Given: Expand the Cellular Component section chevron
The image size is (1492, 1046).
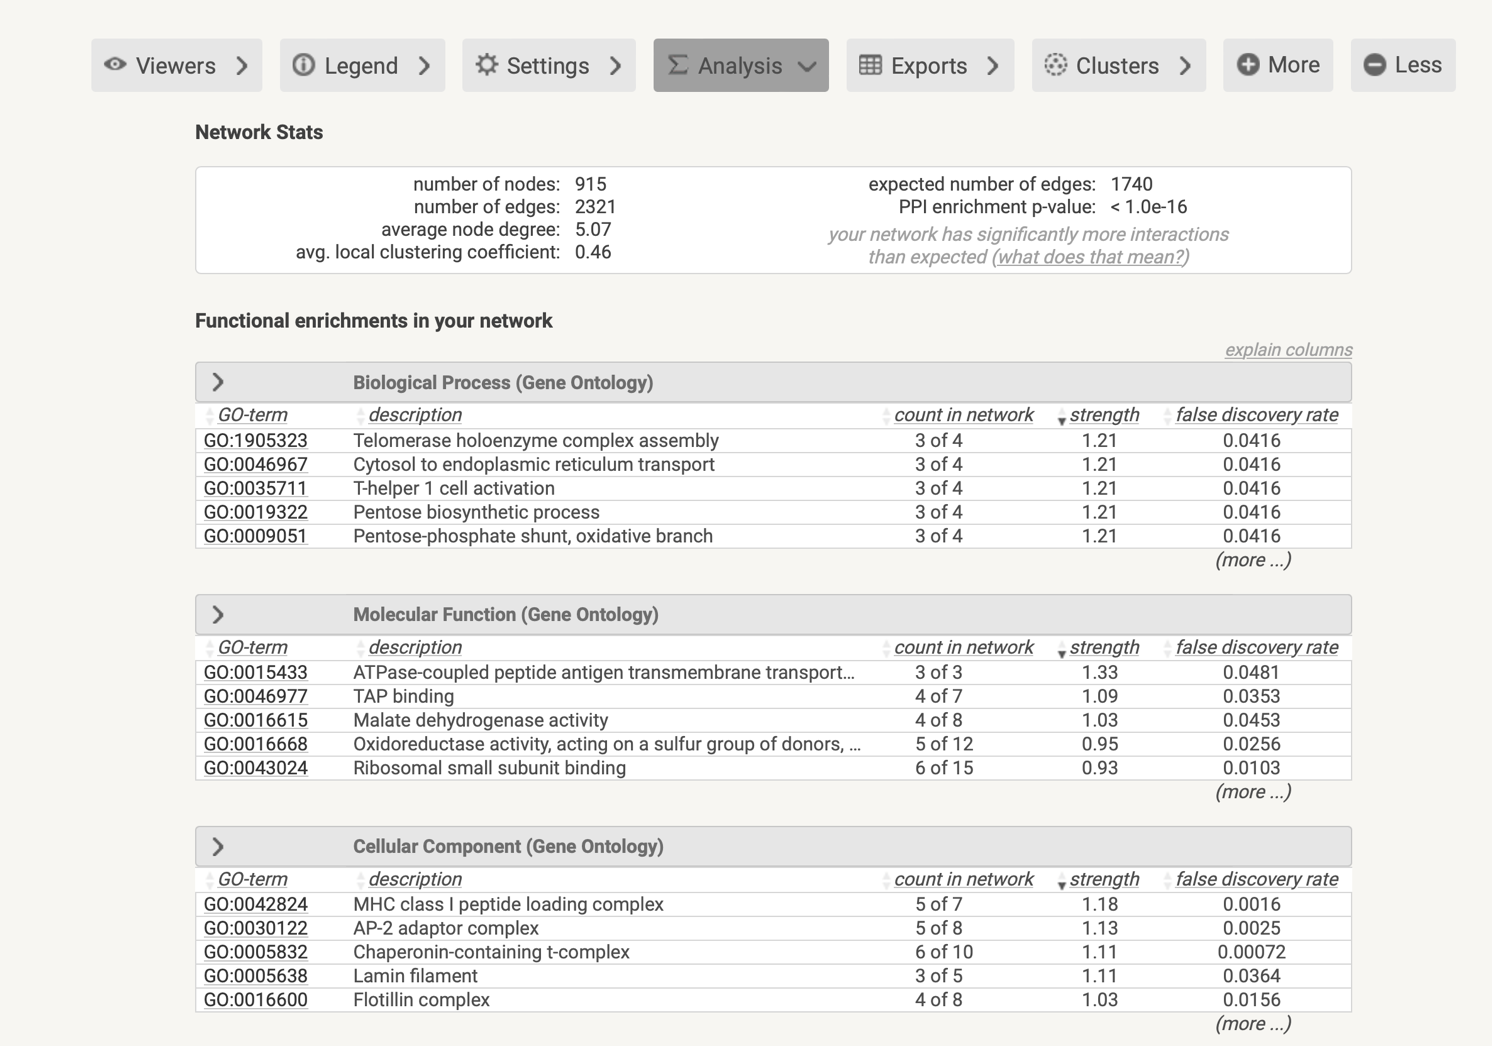Looking at the screenshot, I should click(218, 846).
